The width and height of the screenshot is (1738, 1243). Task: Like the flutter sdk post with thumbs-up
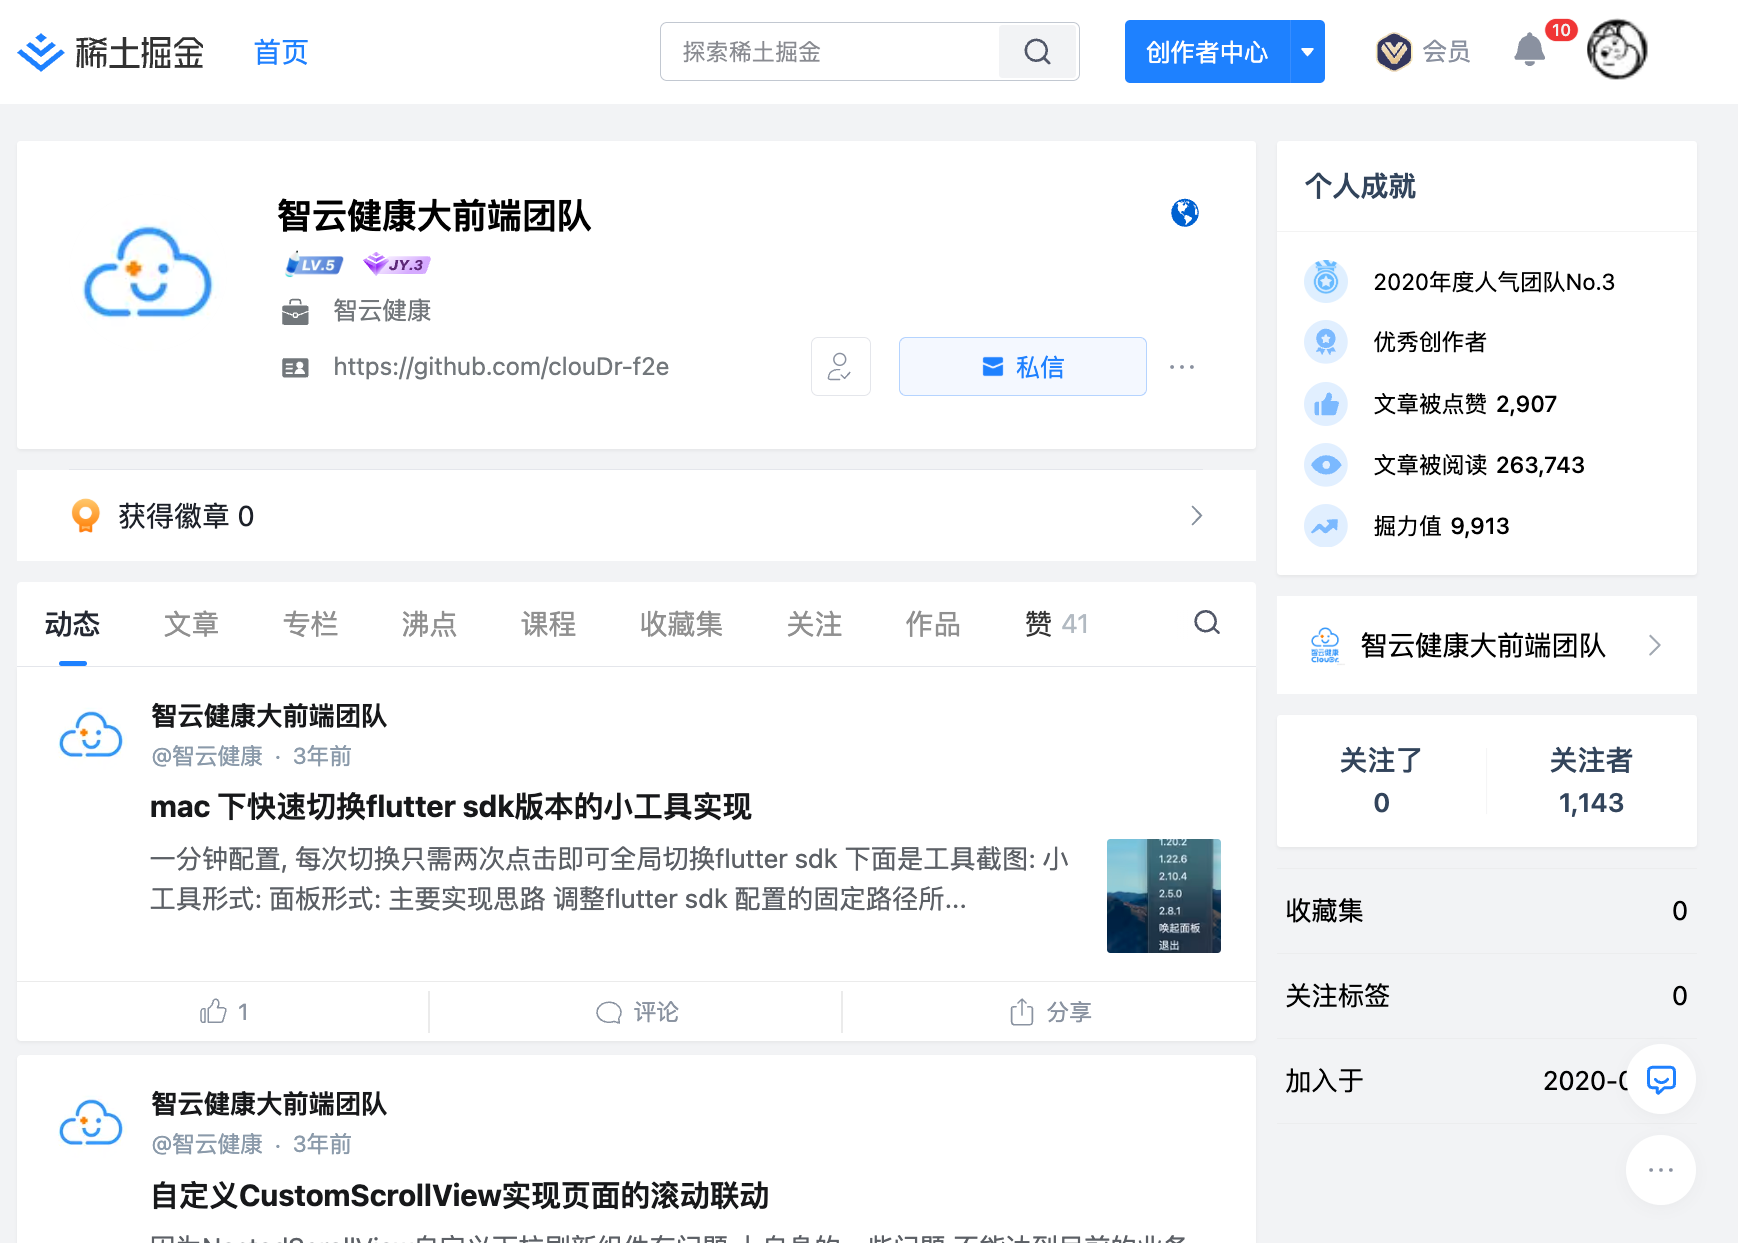[222, 1011]
